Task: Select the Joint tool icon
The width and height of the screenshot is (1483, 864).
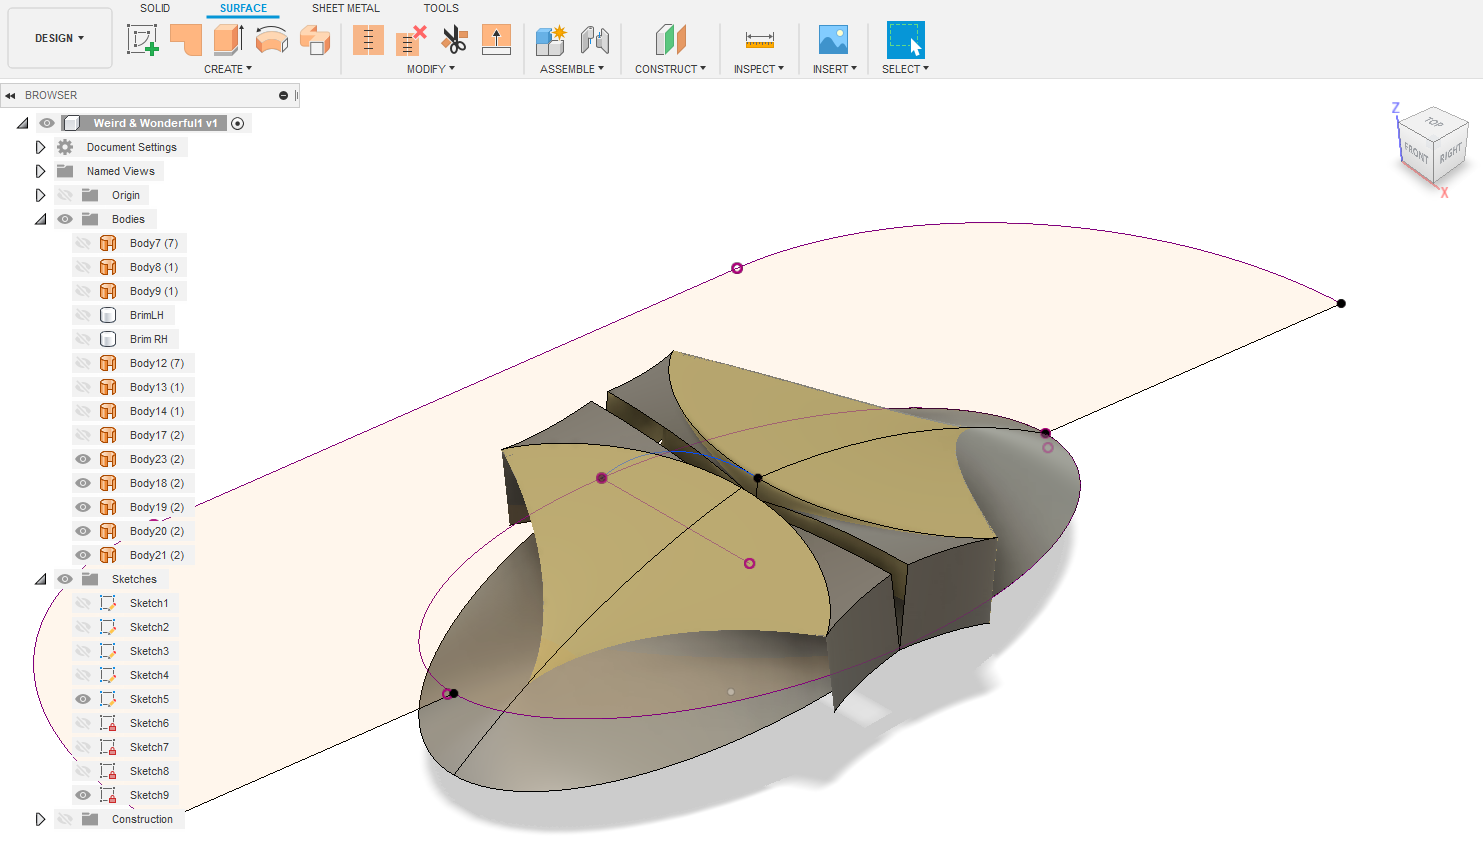Action: point(595,40)
